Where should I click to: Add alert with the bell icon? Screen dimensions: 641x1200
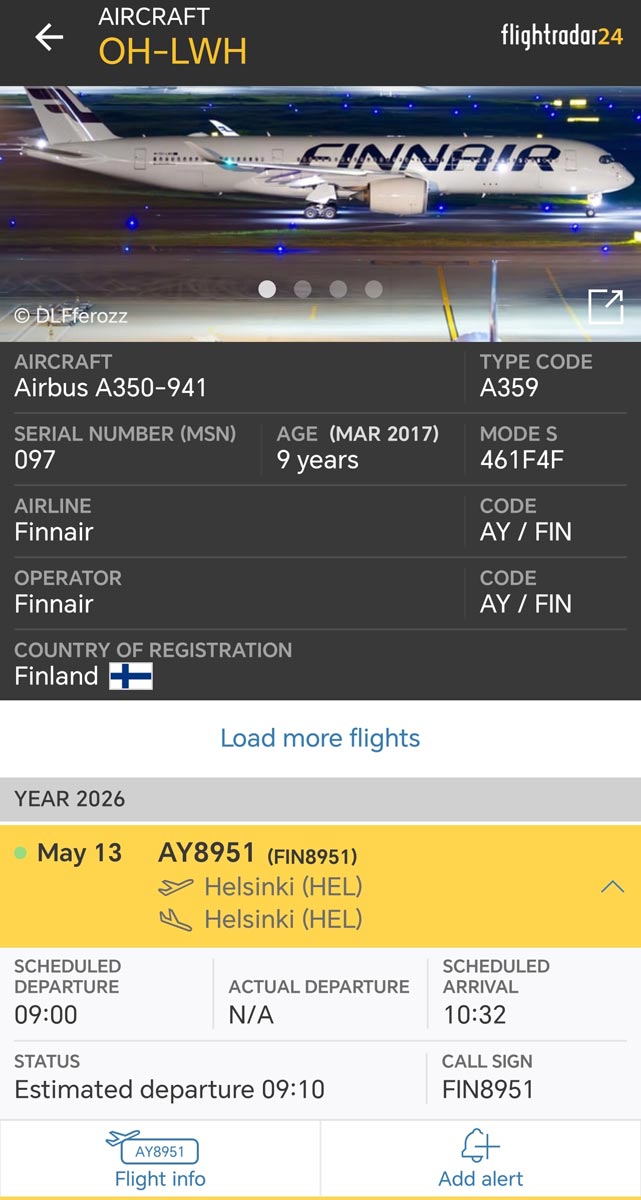pos(481,1159)
